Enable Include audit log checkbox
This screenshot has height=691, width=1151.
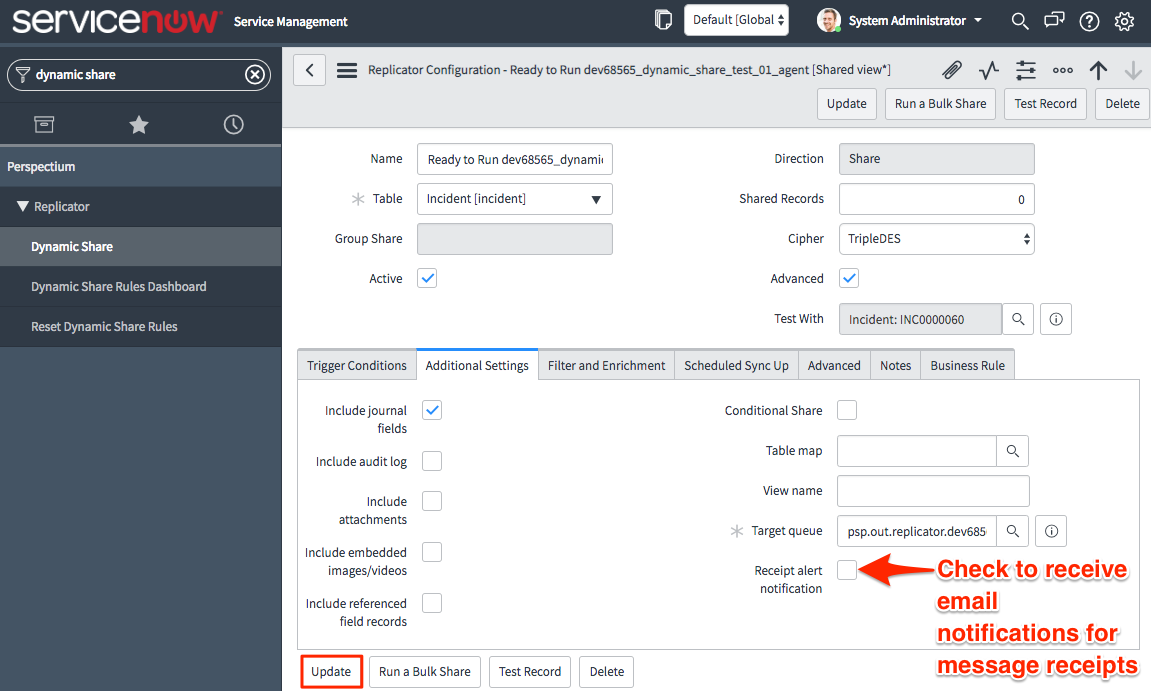(432, 461)
